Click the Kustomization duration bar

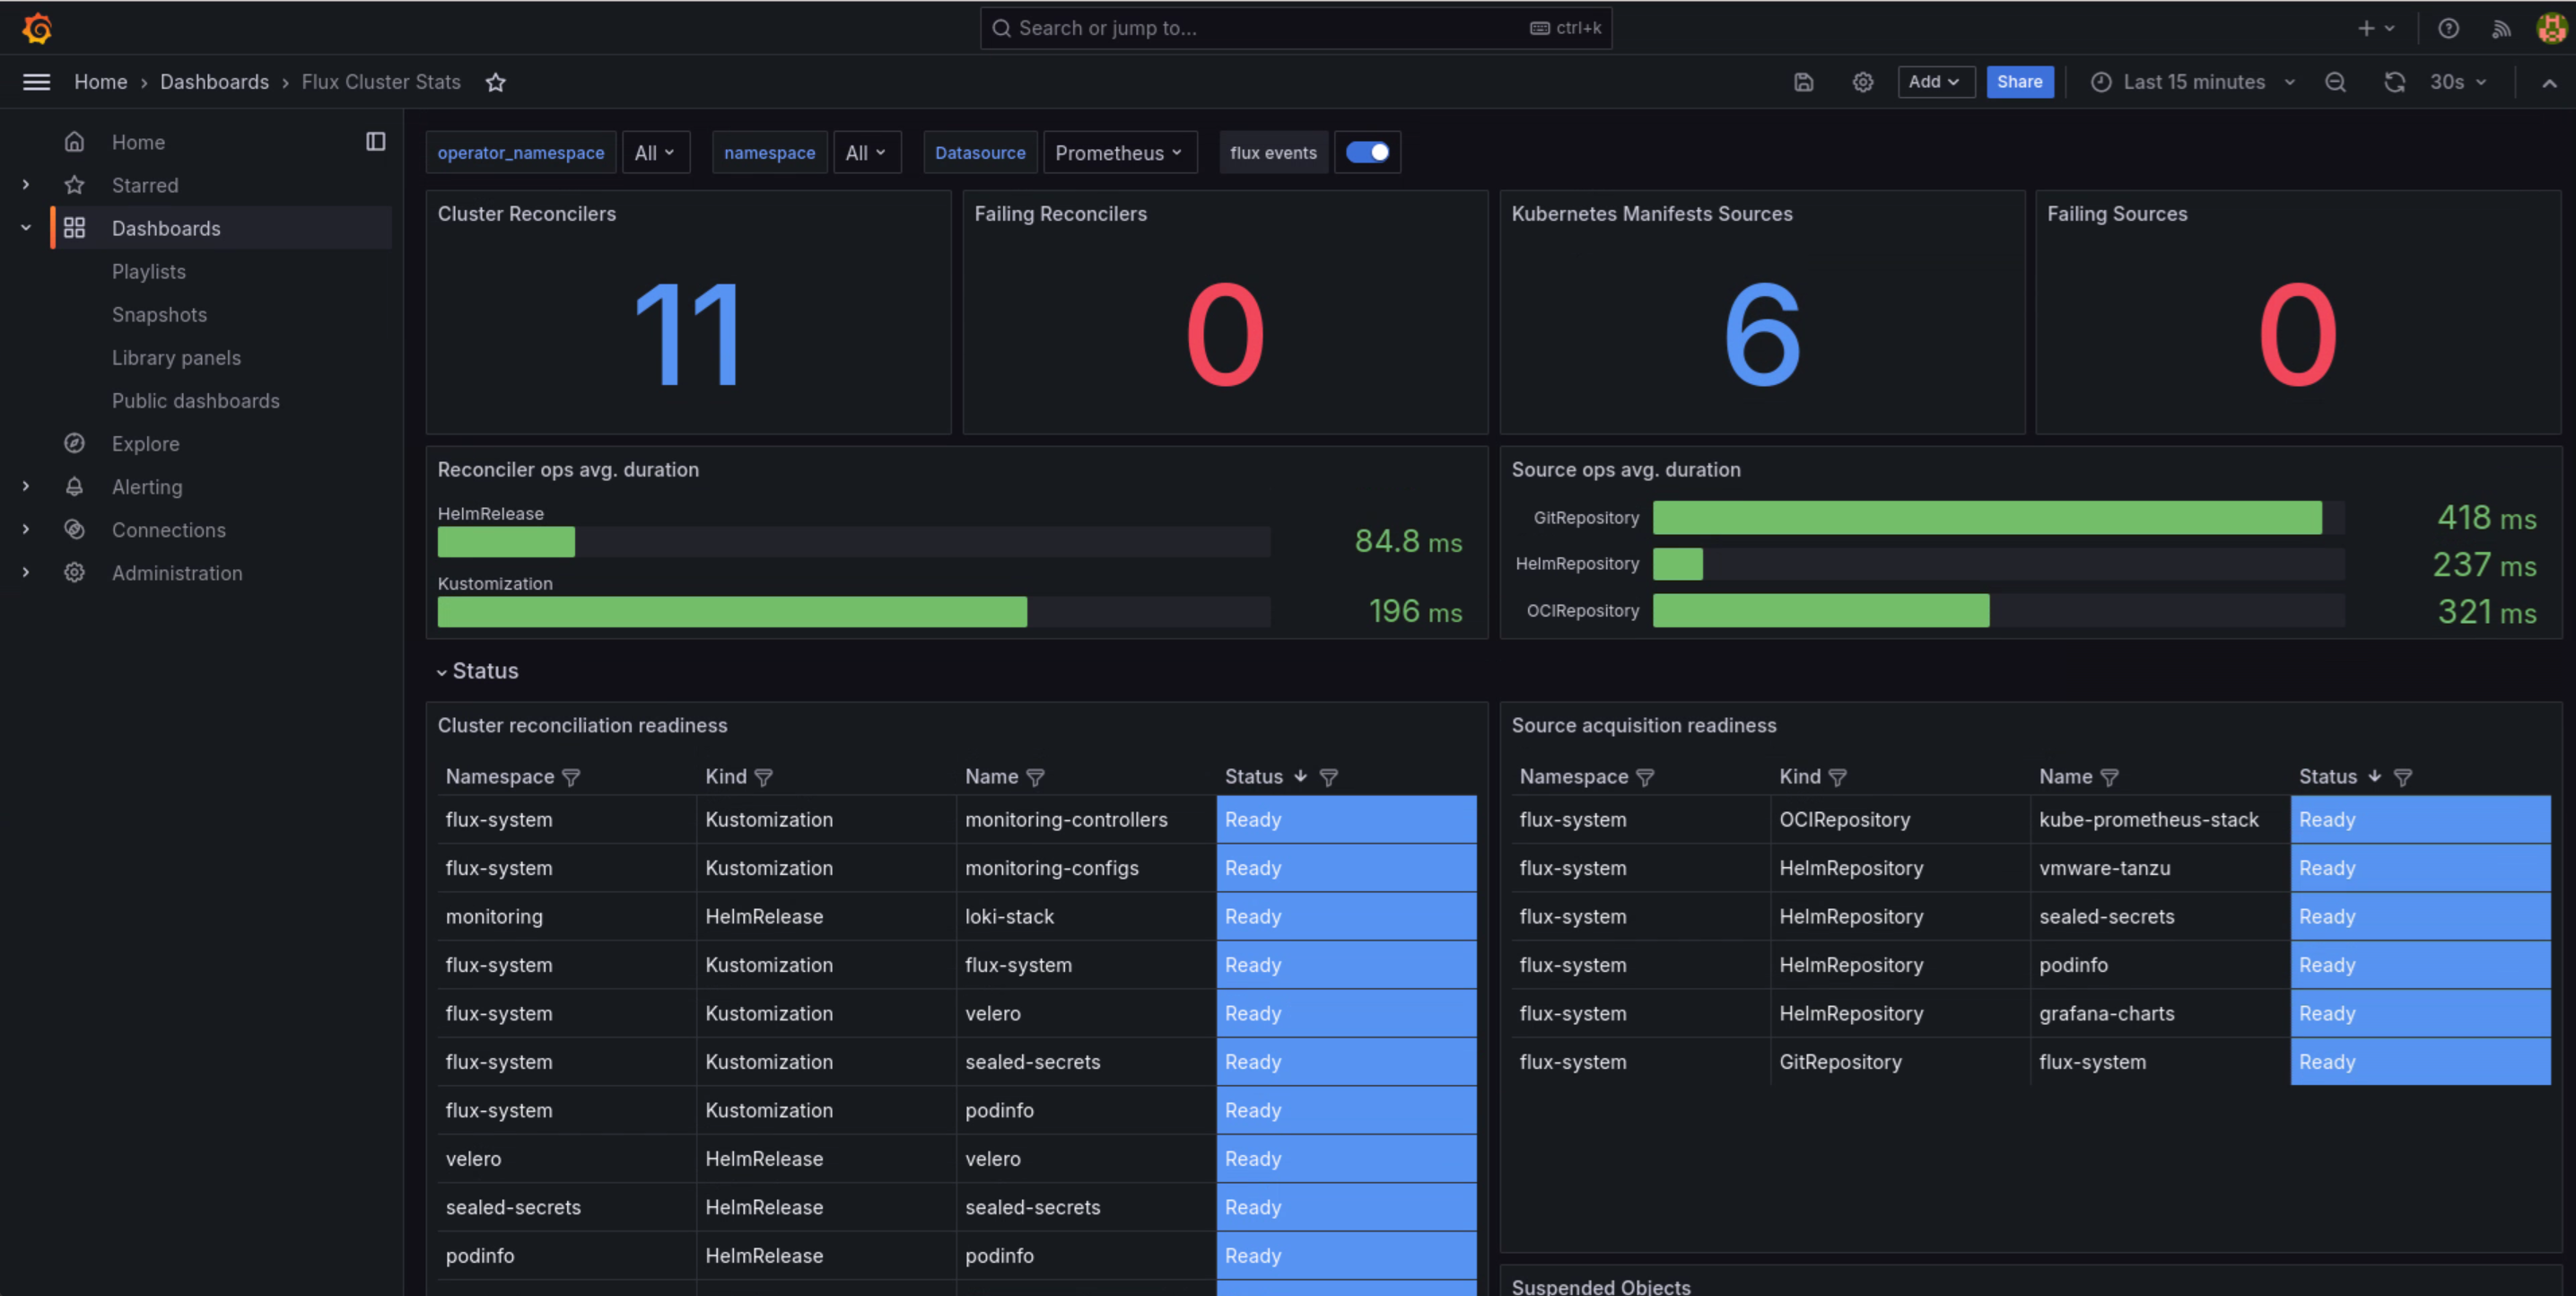tap(732, 612)
